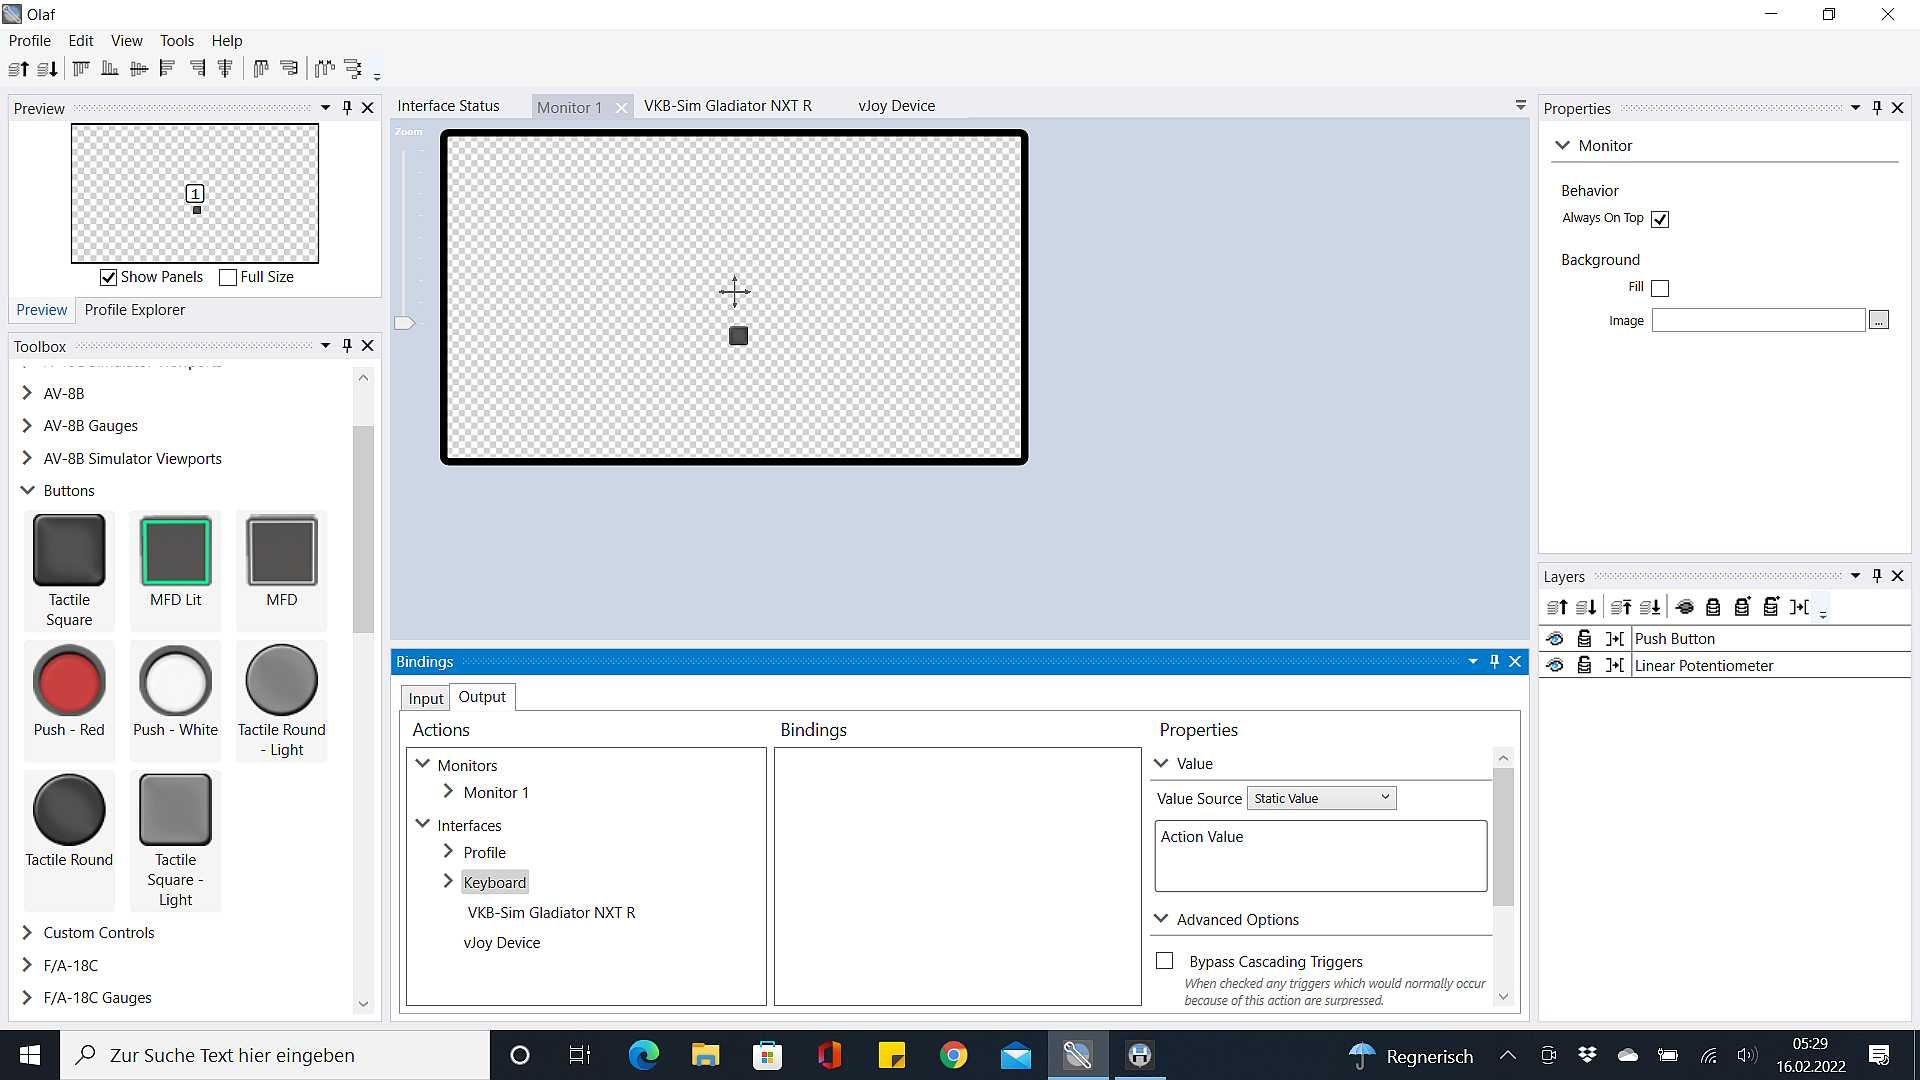Image resolution: width=1920 pixels, height=1080 pixels.
Task: Switch to the vJoy Device tab
Action: click(x=896, y=106)
